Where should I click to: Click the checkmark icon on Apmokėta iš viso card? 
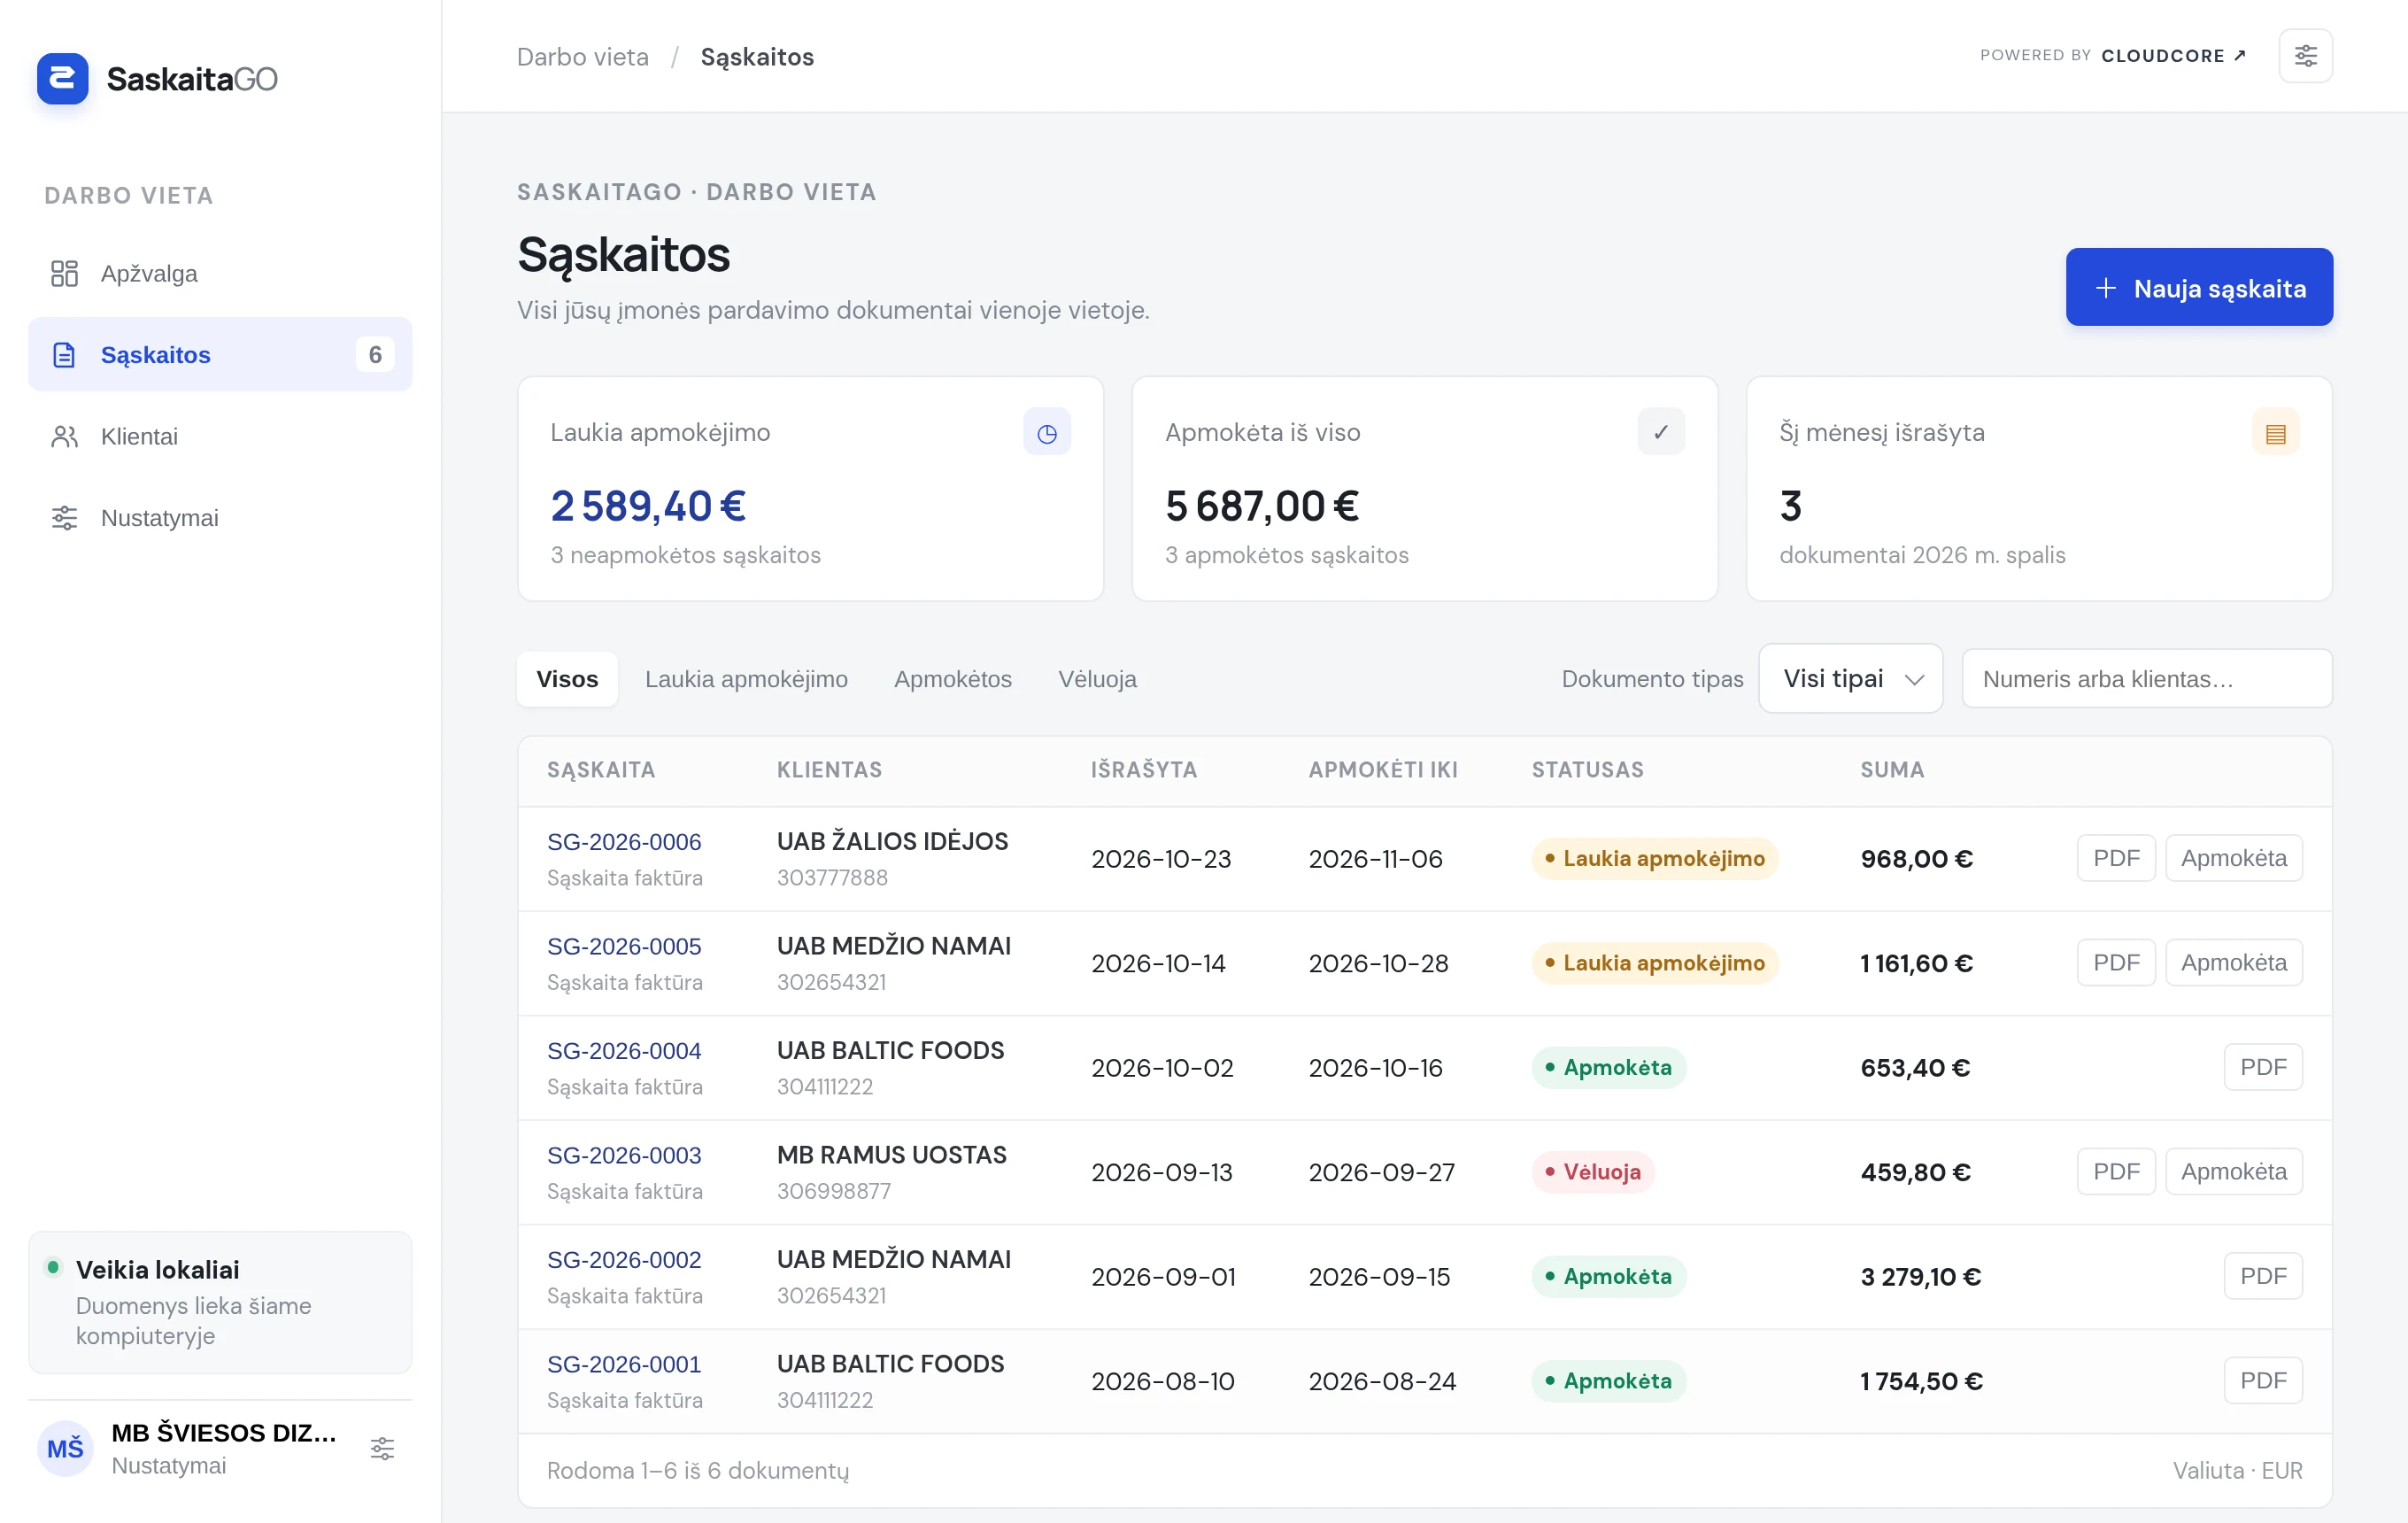pos(1661,432)
